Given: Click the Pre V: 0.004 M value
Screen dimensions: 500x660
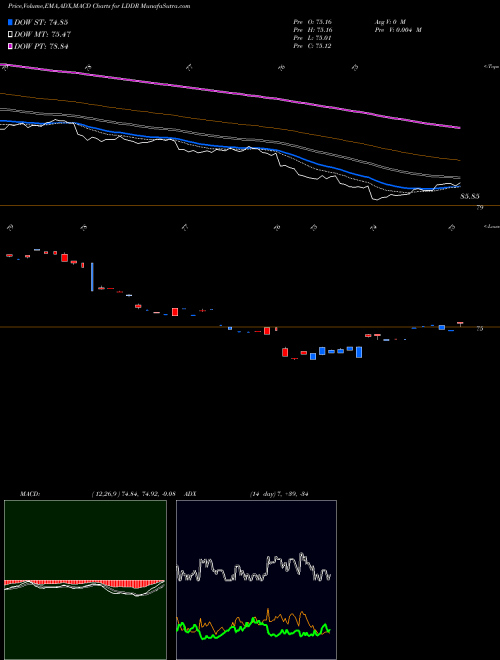Looking at the screenshot, I should [397, 30].
